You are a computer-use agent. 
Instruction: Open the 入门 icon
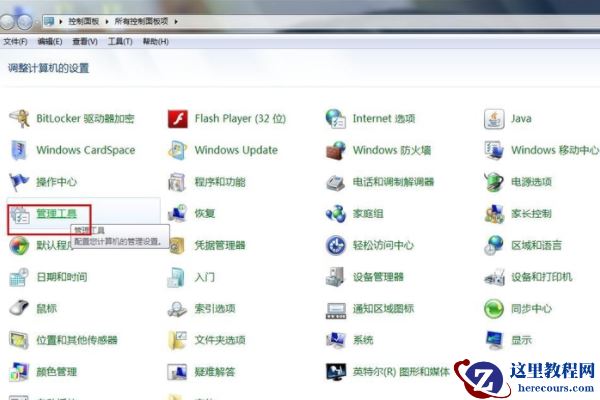pyautogui.click(x=177, y=277)
